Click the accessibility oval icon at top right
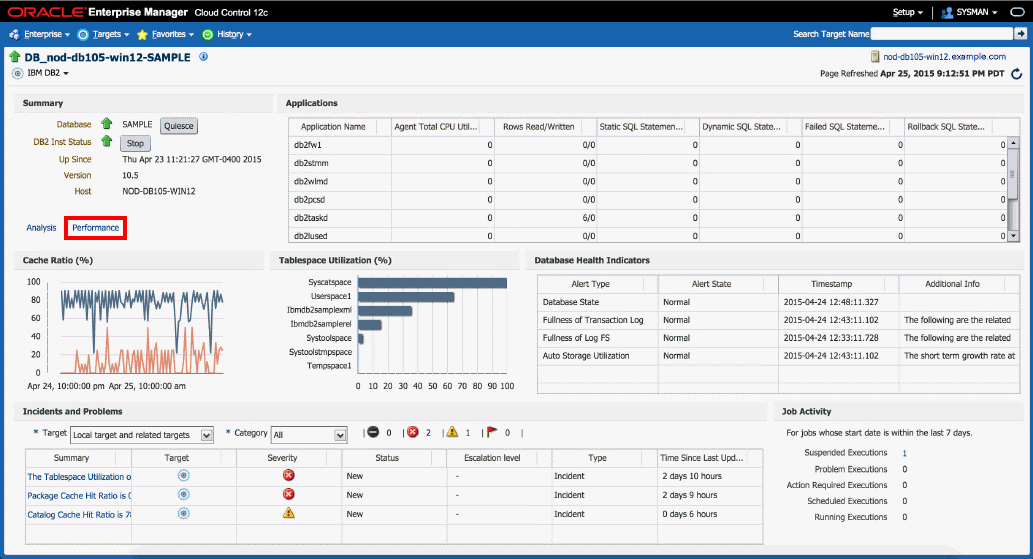This screenshot has width=1033, height=559. 1017,13
